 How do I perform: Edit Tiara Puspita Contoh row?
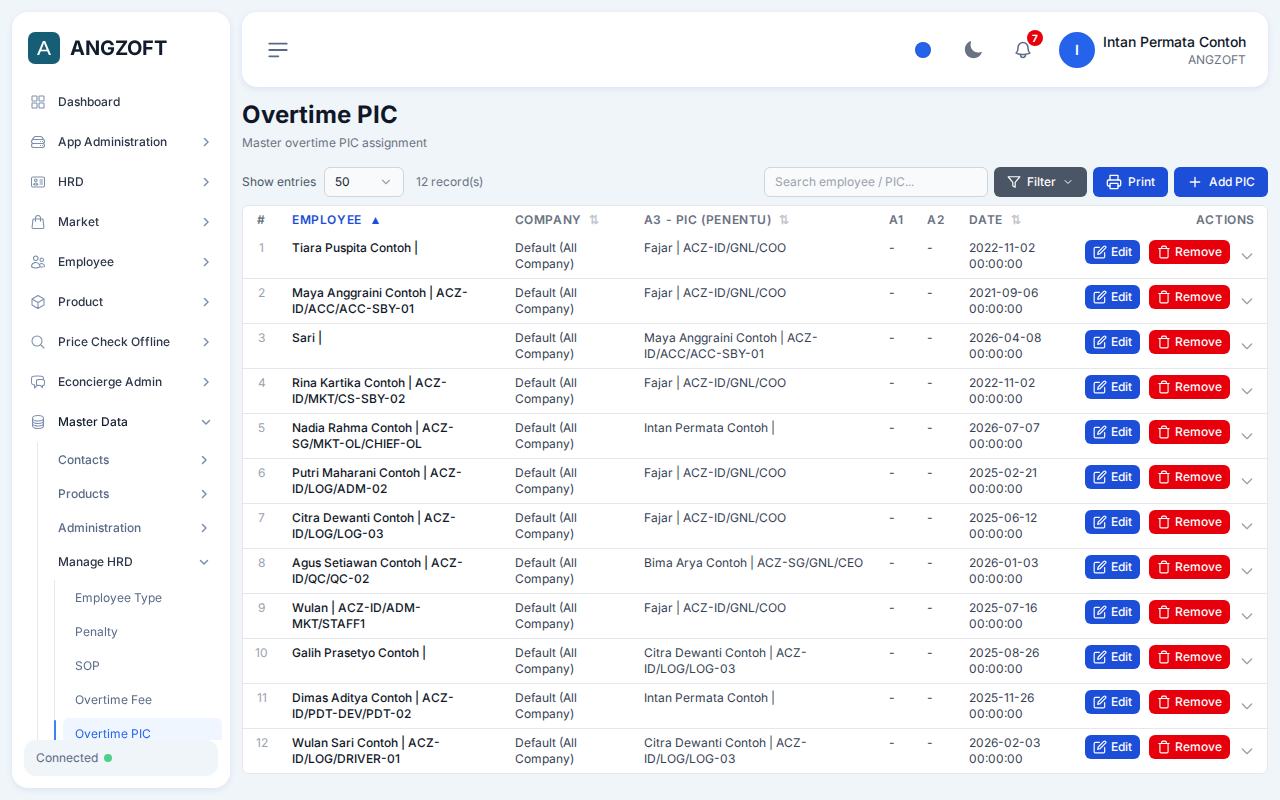[x=1112, y=252]
